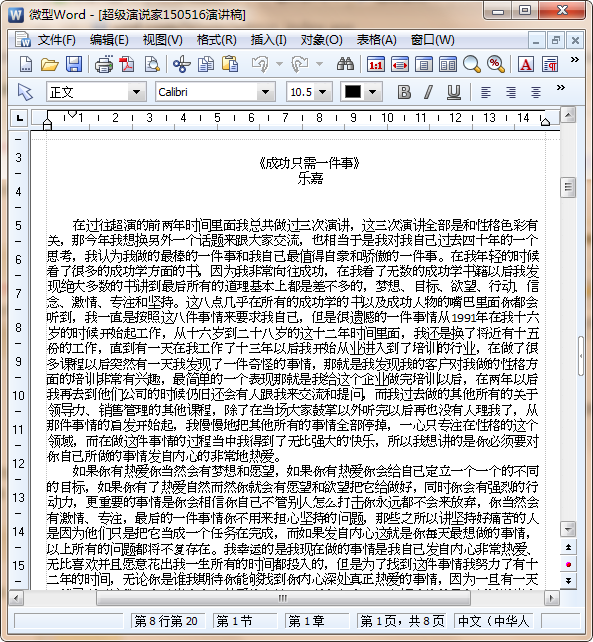Open the 格式(R) menu
The image size is (593, 642).
pos(216,40)
